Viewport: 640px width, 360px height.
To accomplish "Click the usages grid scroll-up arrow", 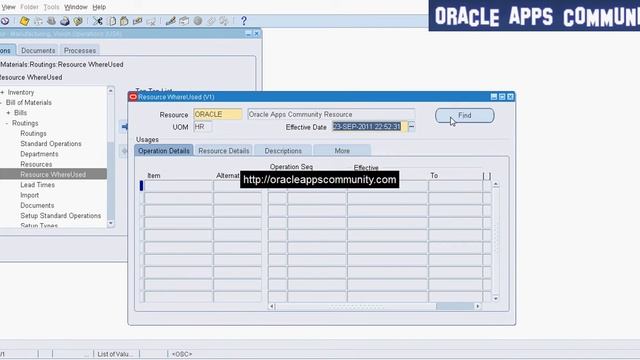I will pos(496,184).
